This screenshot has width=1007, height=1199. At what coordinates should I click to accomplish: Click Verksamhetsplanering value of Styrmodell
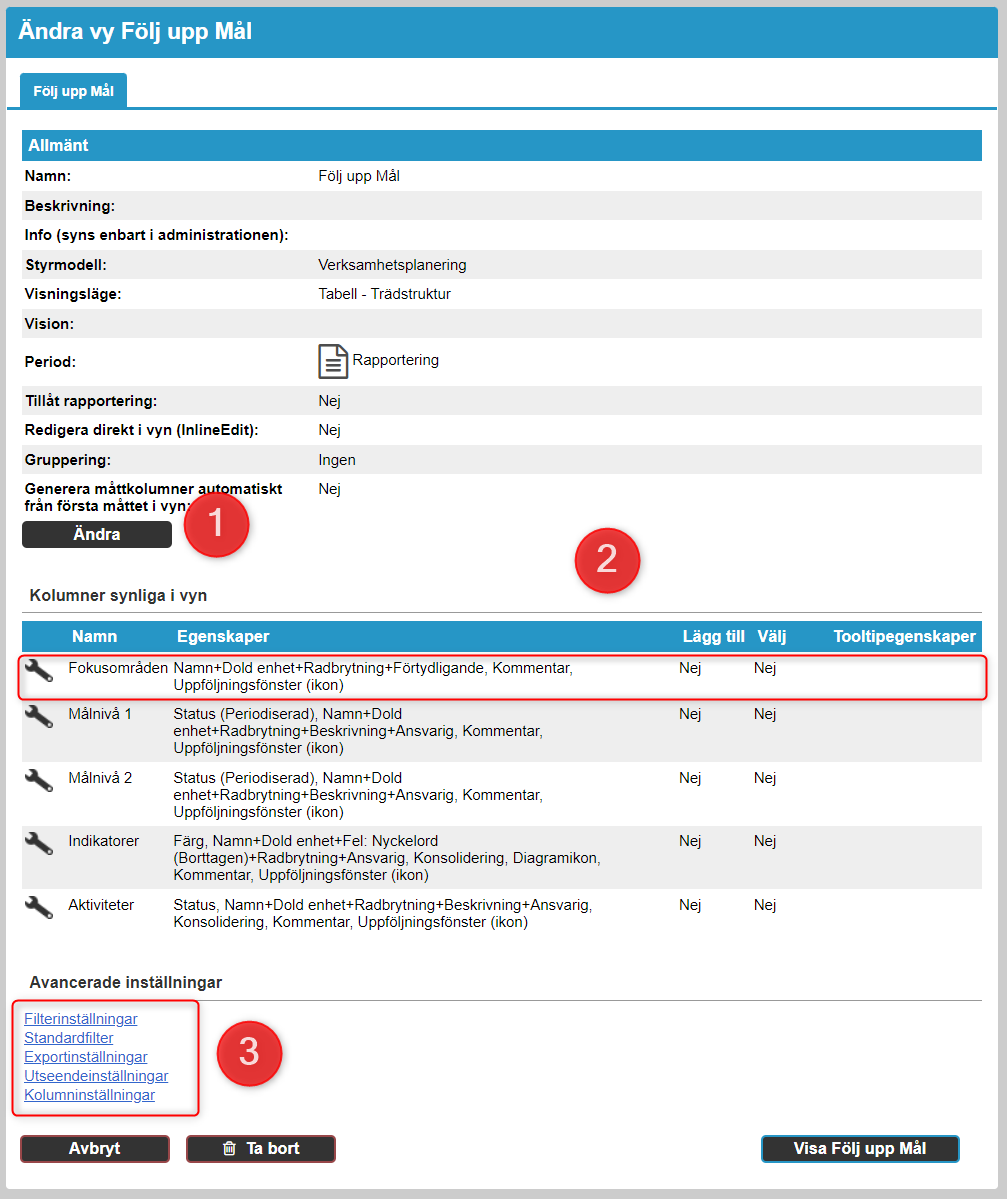click(x=392, y=265)
